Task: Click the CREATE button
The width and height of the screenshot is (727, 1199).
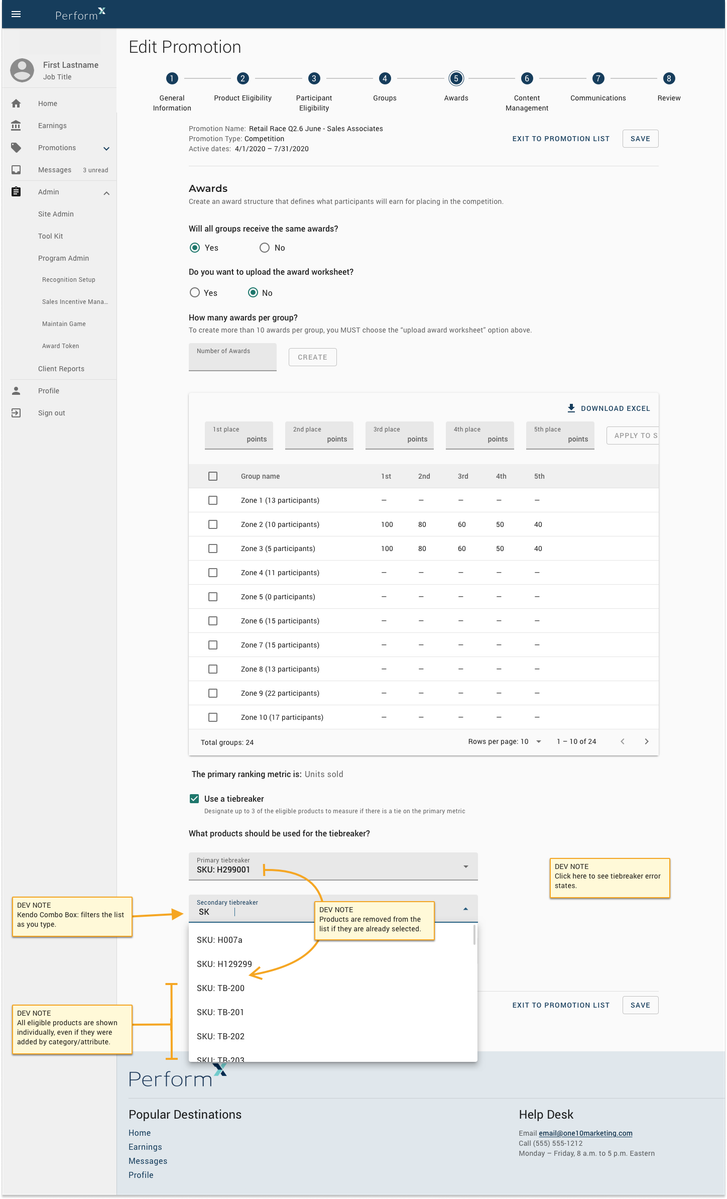Action: click(x=313, y=357)
